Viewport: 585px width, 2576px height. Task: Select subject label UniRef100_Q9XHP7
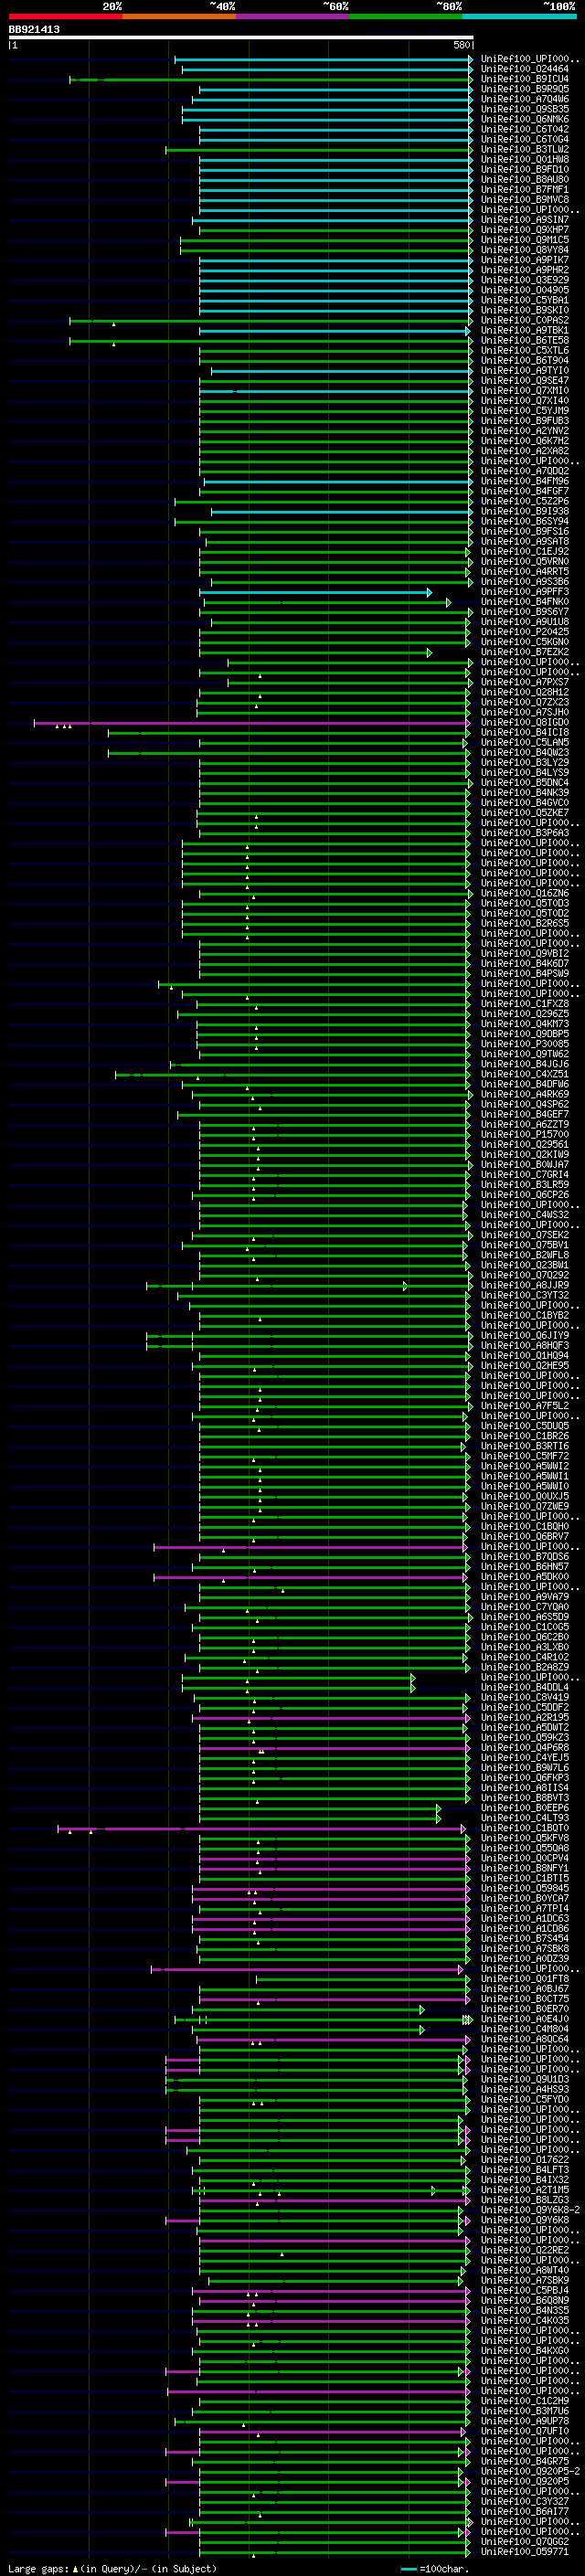525,230
